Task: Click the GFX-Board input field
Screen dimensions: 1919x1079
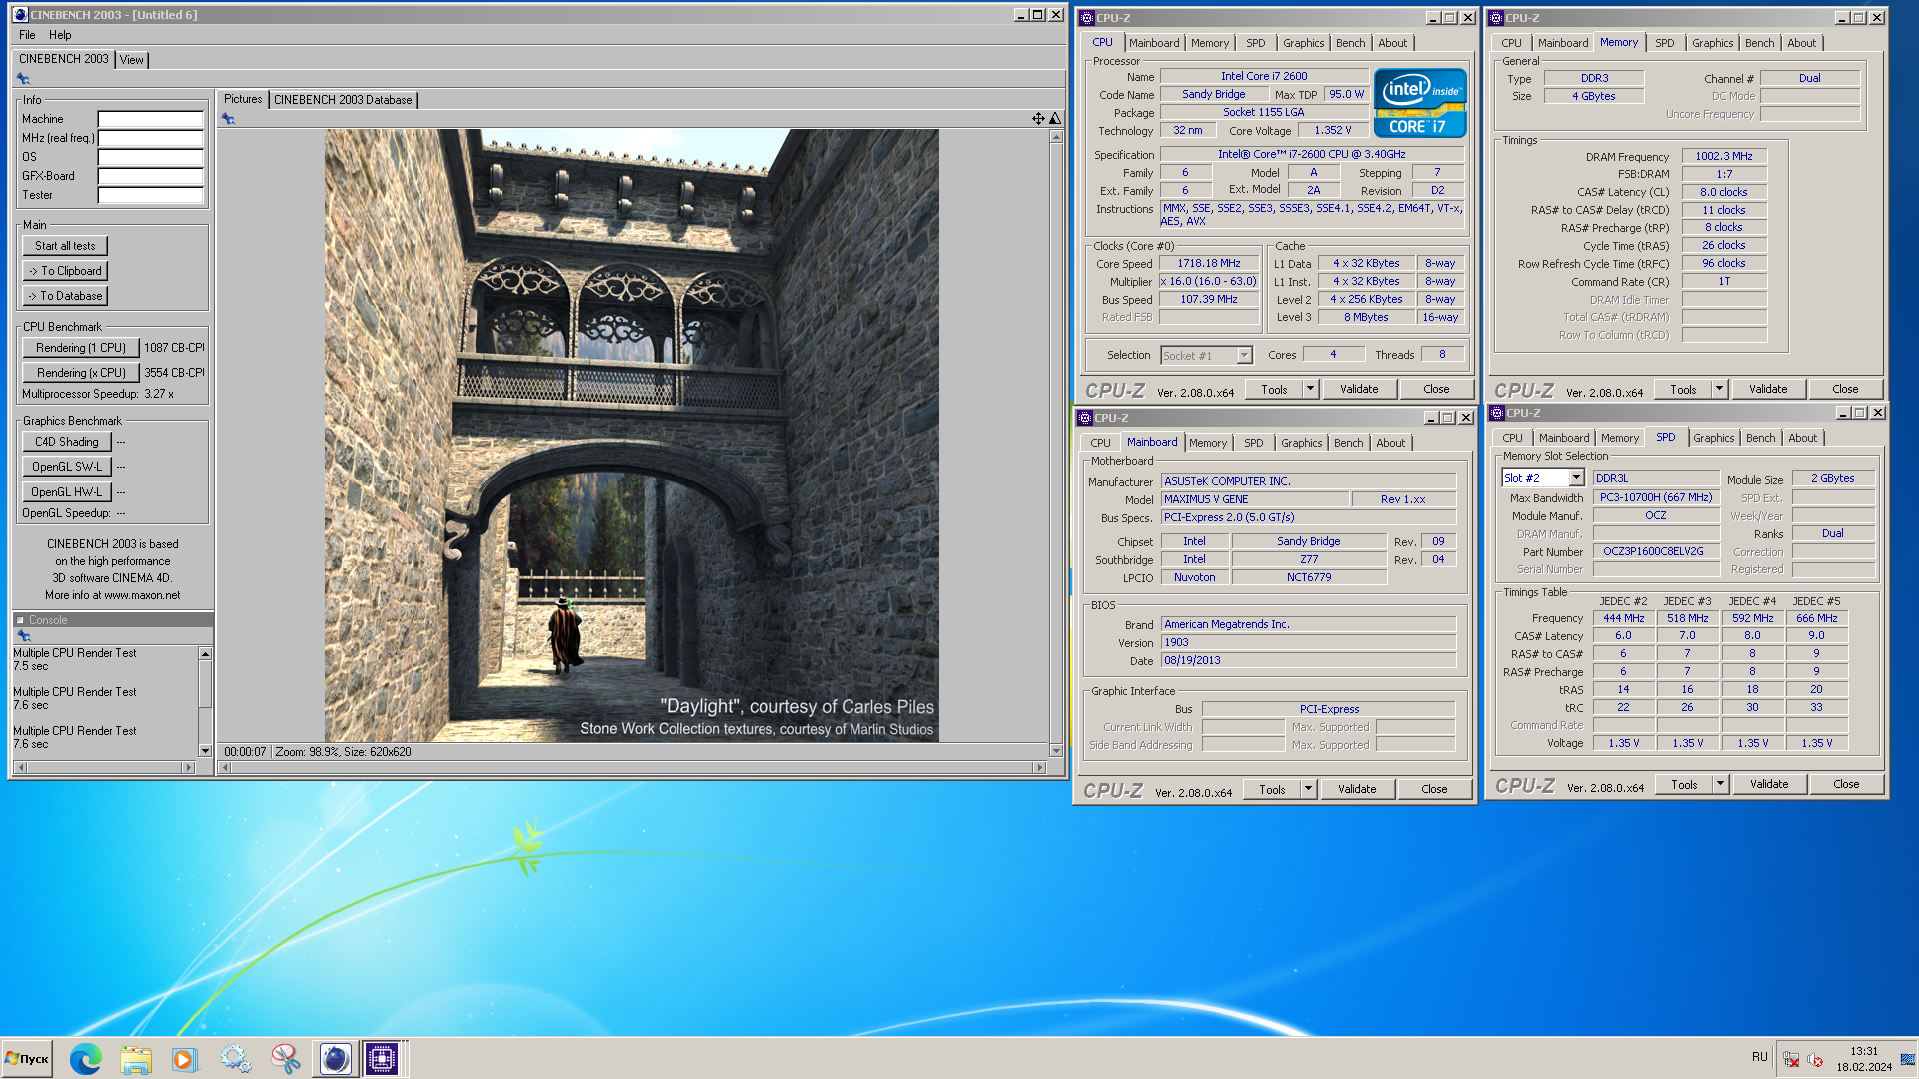Action: coord(150,176)
